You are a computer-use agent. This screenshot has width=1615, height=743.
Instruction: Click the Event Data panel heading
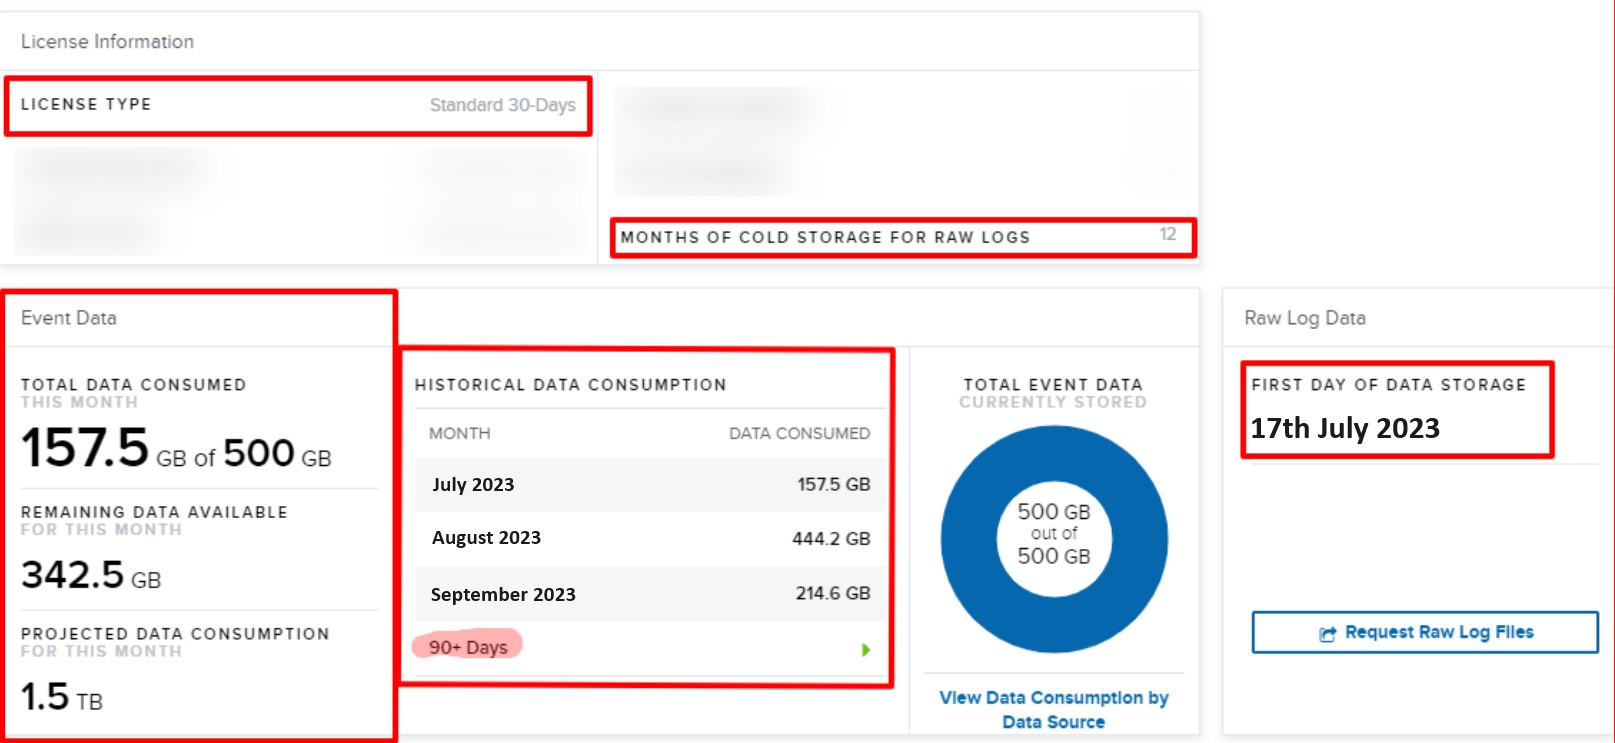(x=68, y=318)
